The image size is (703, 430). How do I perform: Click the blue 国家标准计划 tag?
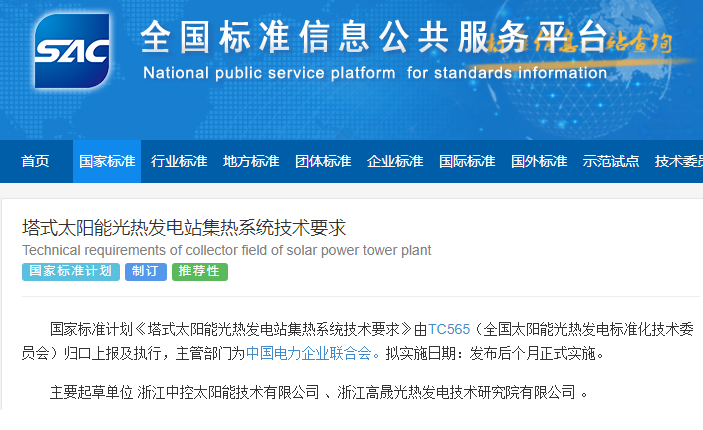(x=70, y=271)
